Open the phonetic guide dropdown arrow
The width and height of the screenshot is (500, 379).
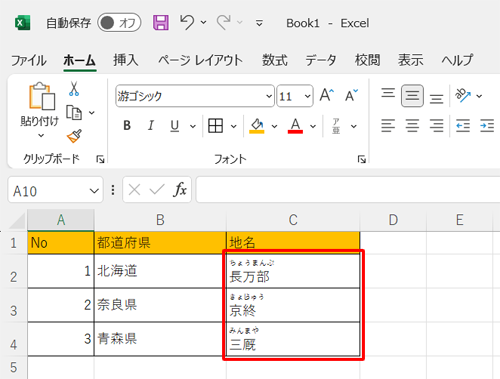[354, 126]
